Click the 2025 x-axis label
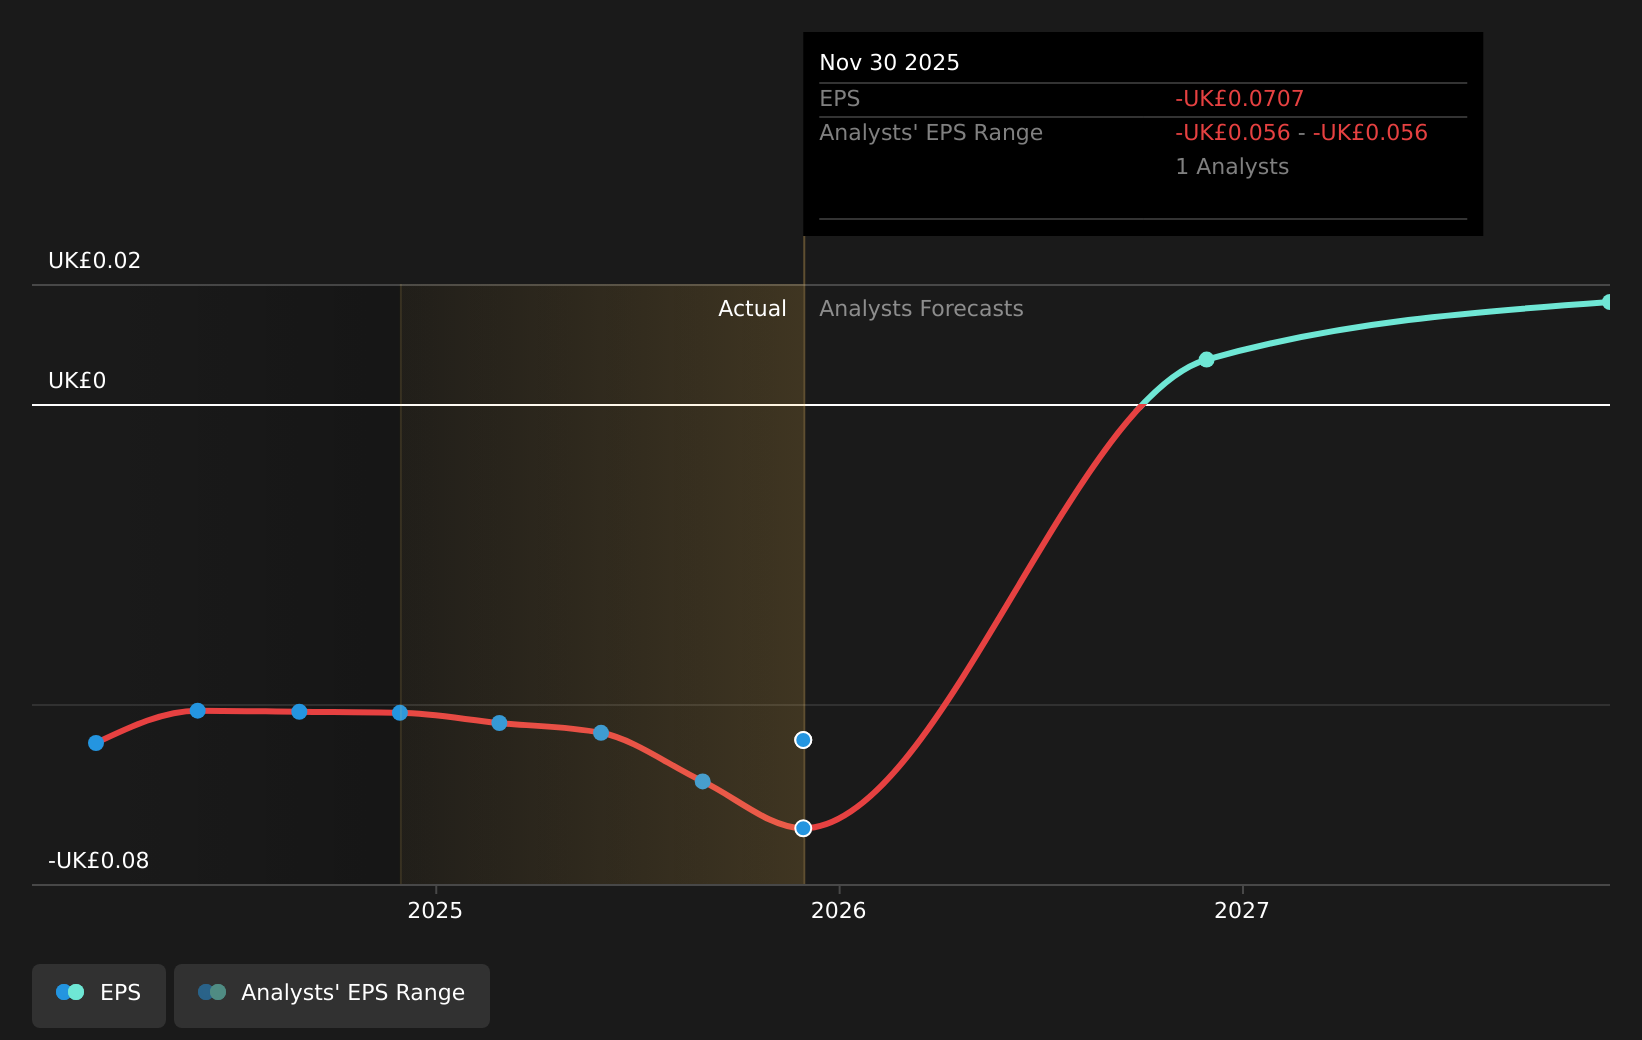The image size is (1642, 1040). tap(435, 910)
